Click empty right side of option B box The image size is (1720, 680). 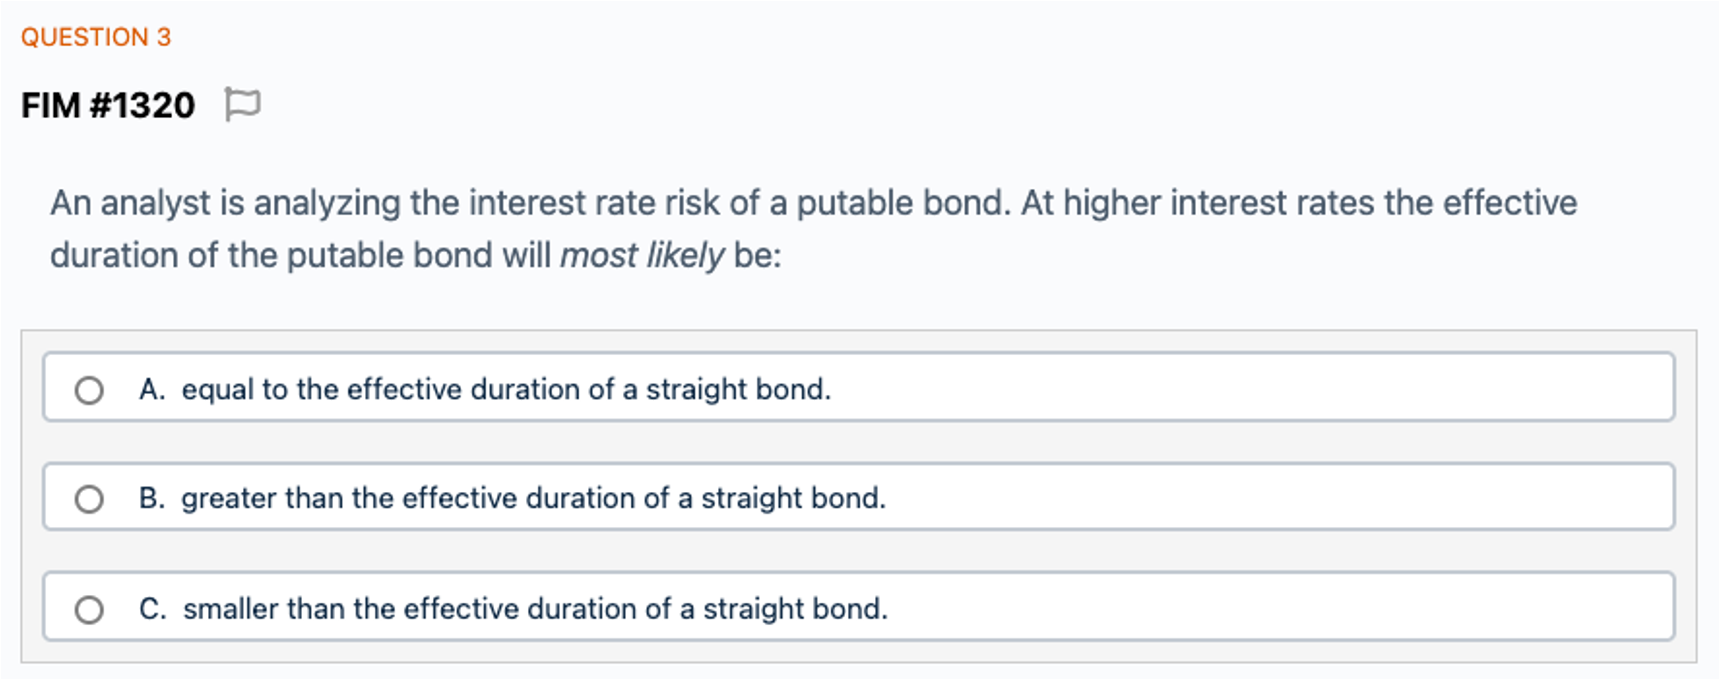pyautogui.click(x=1300, y=498)
